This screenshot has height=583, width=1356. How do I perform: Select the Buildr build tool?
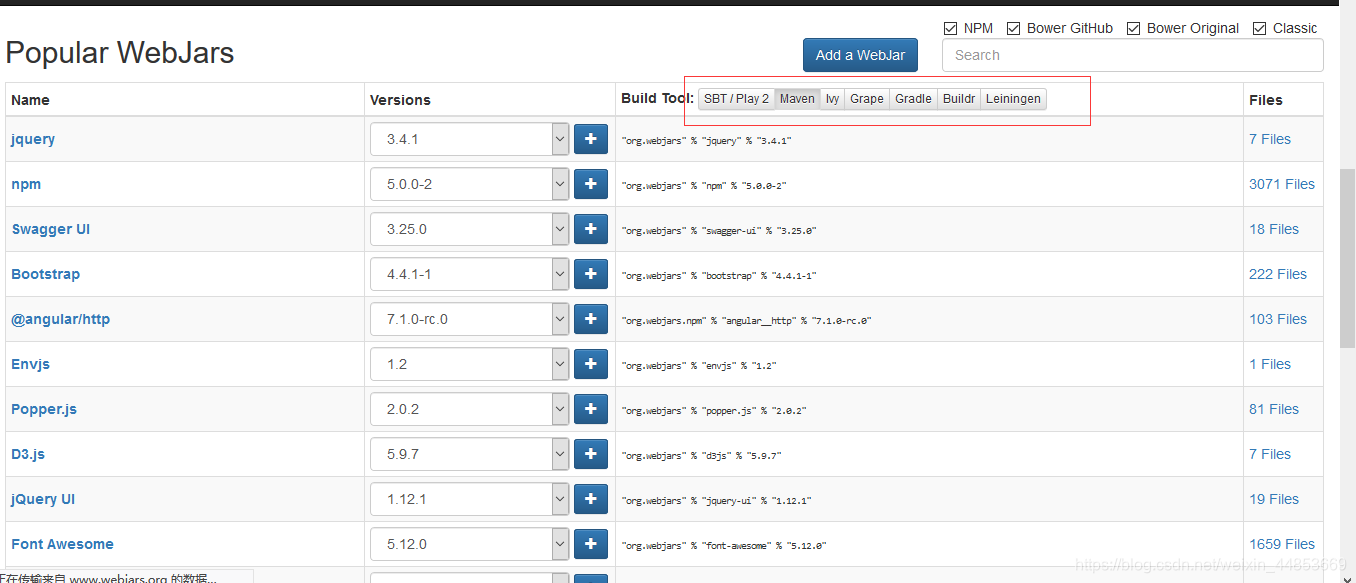click(x=959, y=99)
